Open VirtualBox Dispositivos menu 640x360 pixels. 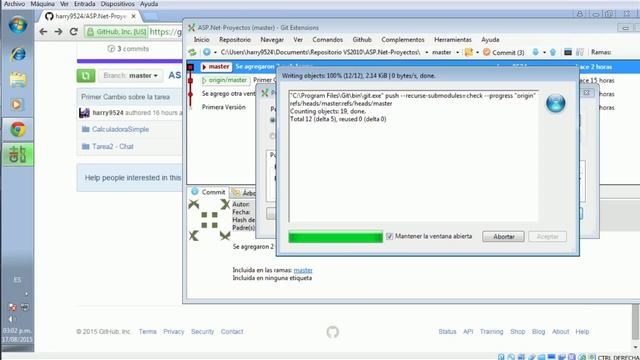(x=118, y=4)
